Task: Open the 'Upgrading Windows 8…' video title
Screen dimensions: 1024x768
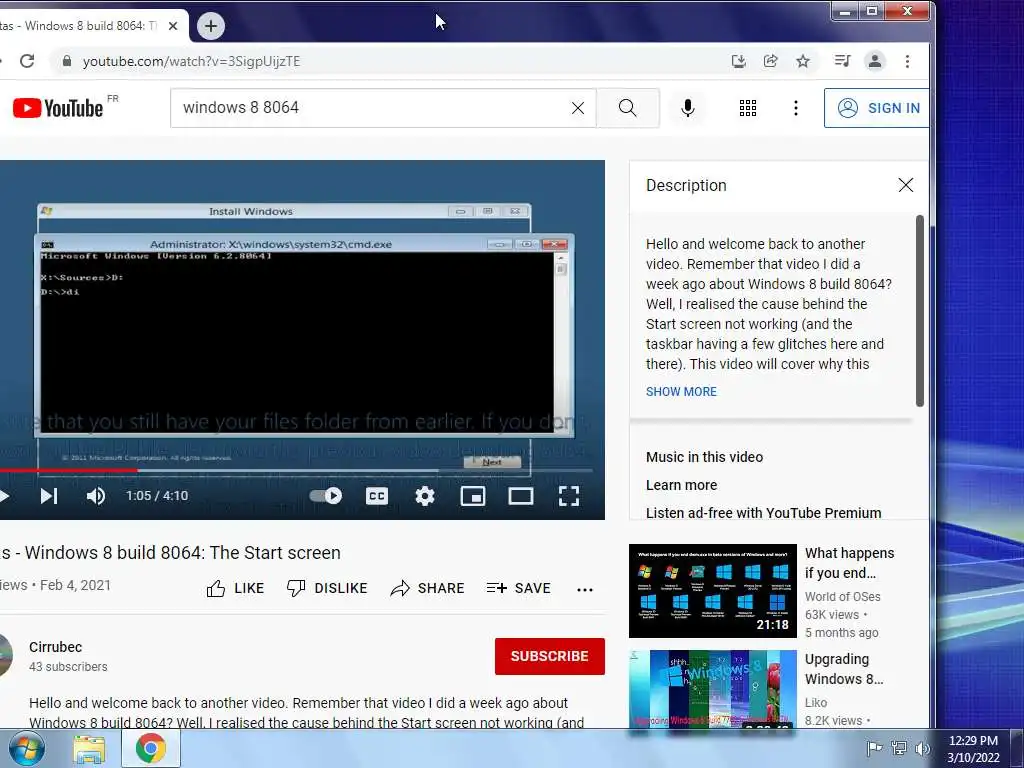Action: click(x=844, y=669)
